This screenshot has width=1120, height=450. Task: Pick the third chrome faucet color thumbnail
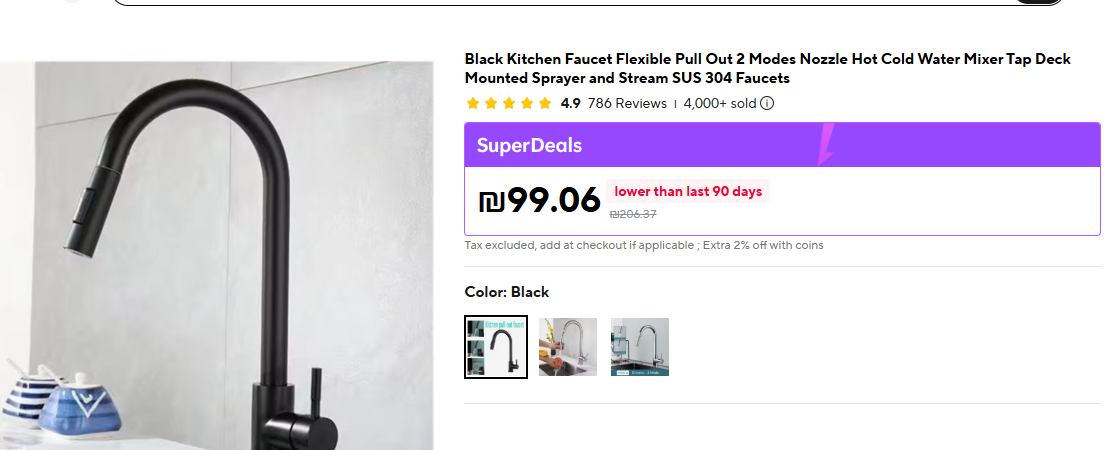(640, 347)
